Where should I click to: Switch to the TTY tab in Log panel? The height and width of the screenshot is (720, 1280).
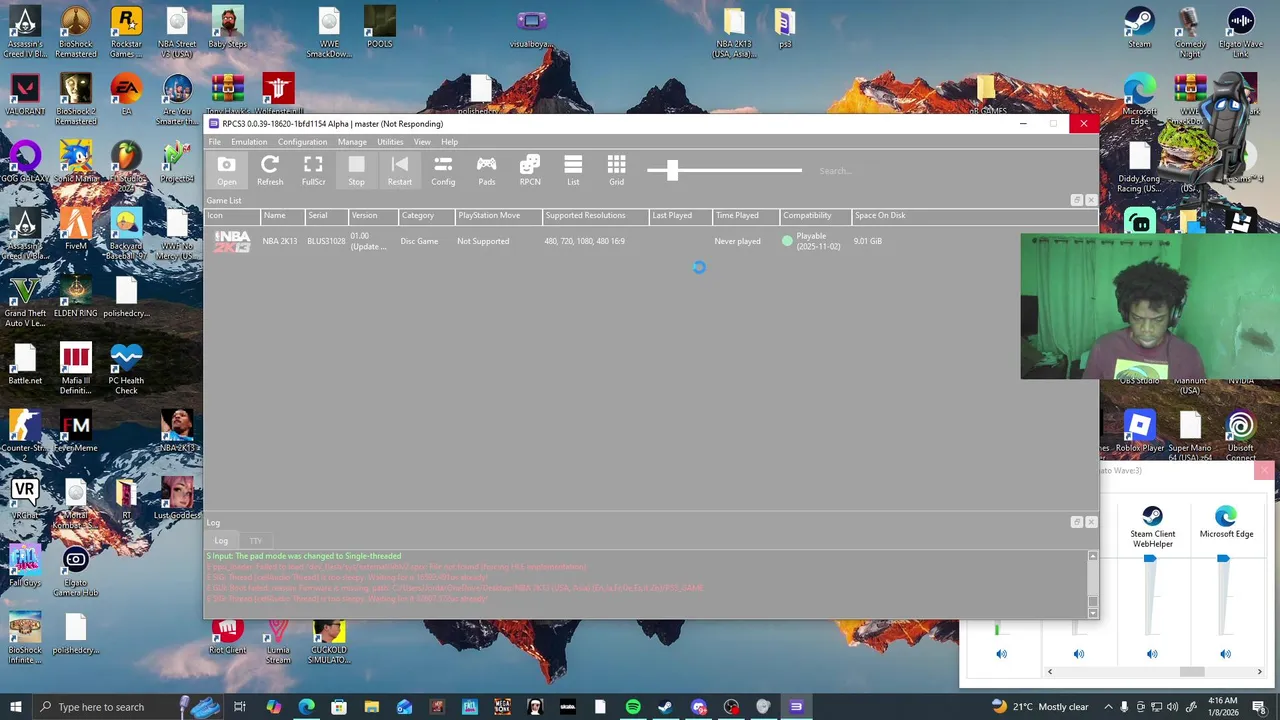point(256,541)
